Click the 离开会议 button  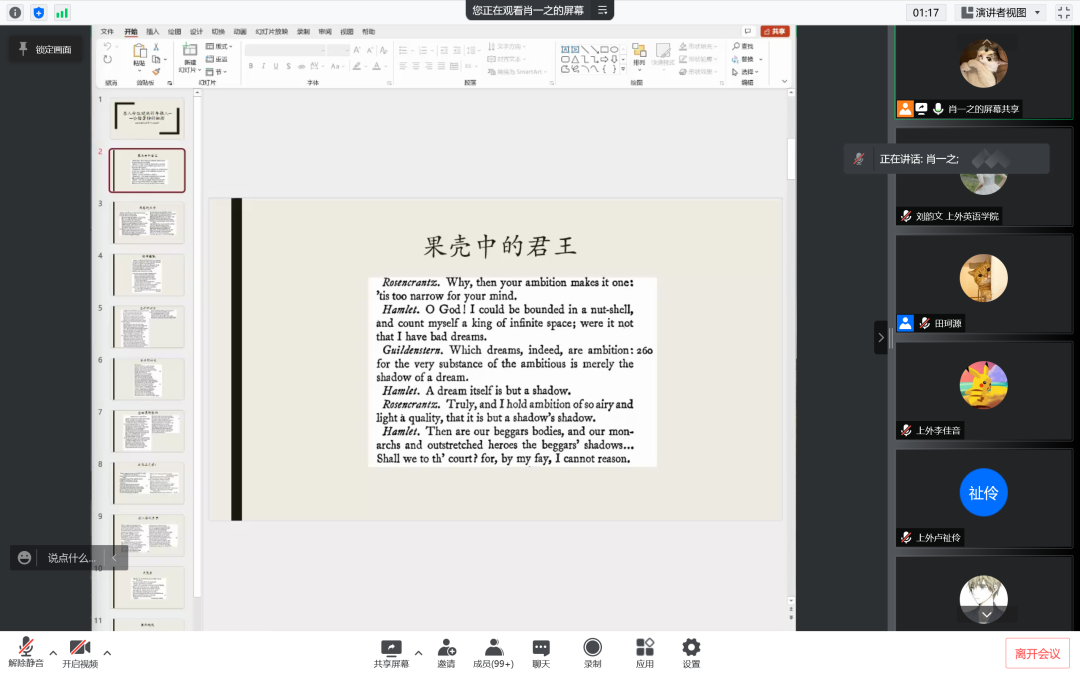point(1037,653)
